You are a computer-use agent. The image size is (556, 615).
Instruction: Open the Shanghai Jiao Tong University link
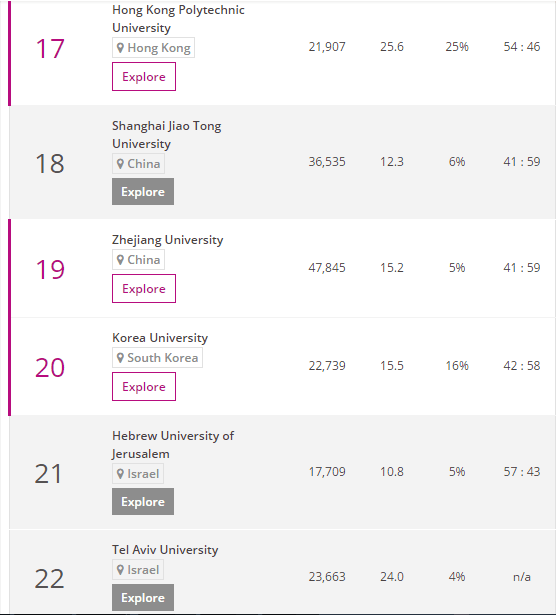point(167,135)
